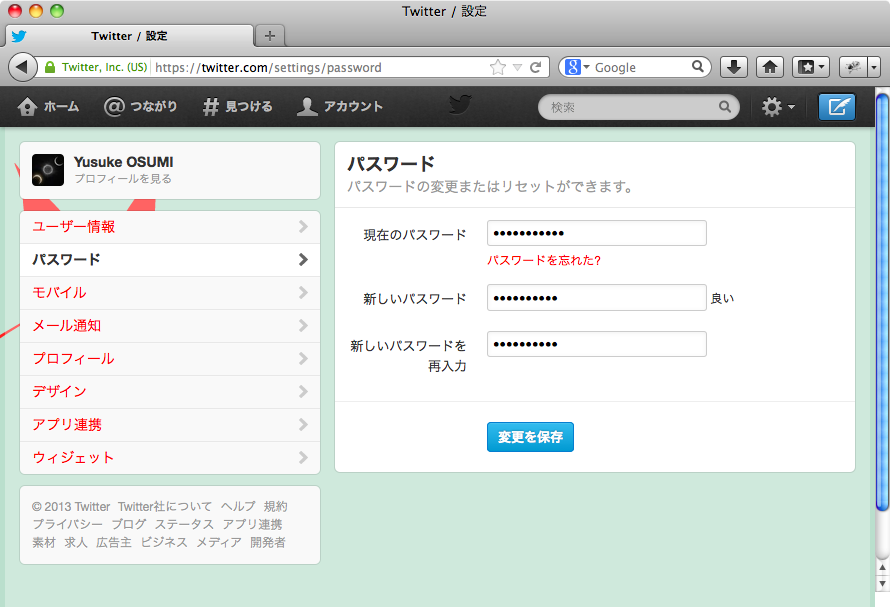Click 変更を保存 button
Screen dimensions: 890x607
[x=530, y=437]
